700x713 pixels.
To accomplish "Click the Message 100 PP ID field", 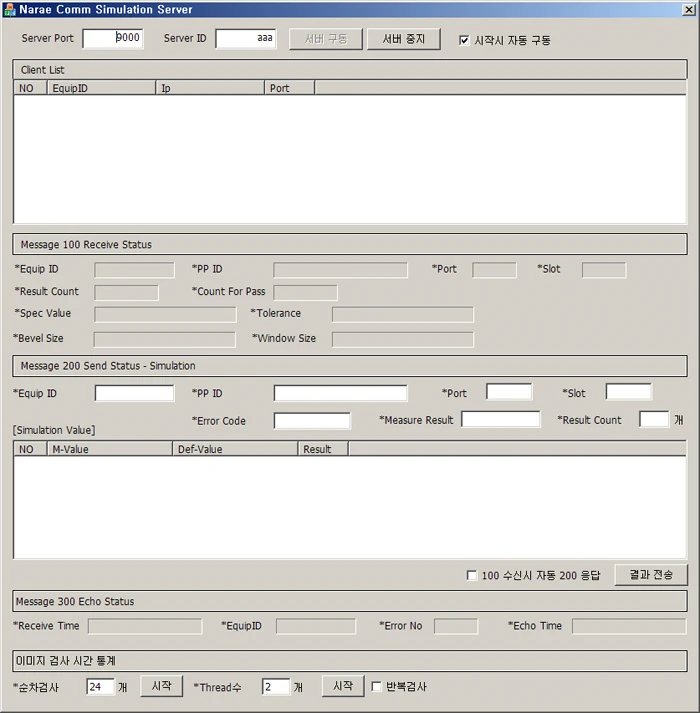I will tap(340, 270).
